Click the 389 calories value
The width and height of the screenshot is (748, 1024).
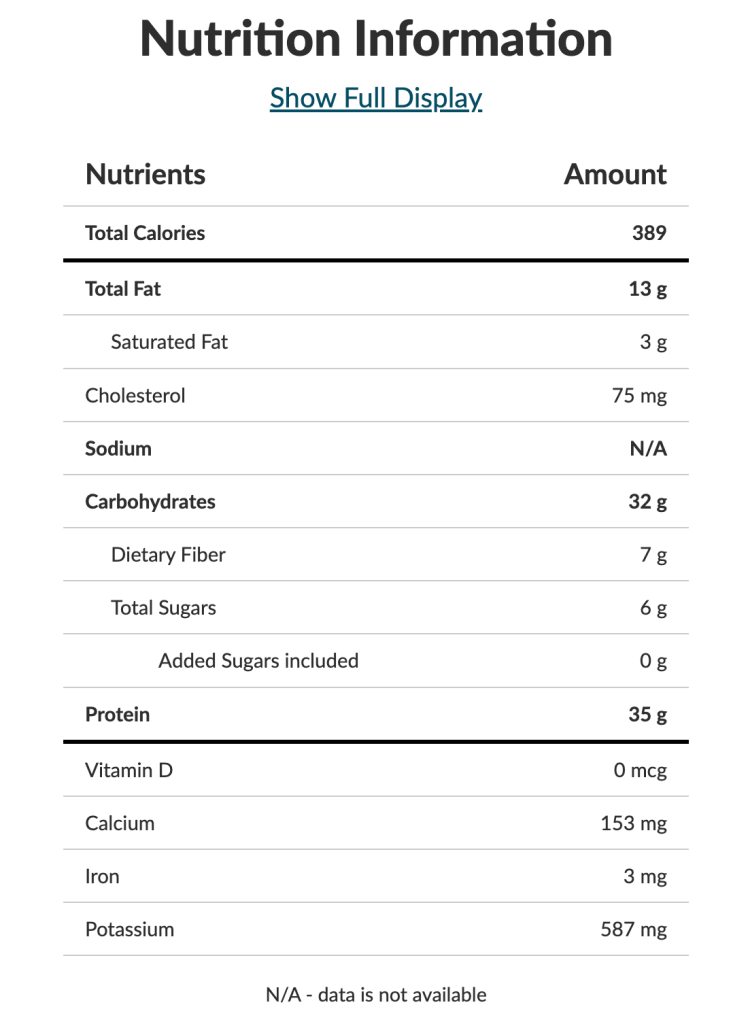point(649,233)
